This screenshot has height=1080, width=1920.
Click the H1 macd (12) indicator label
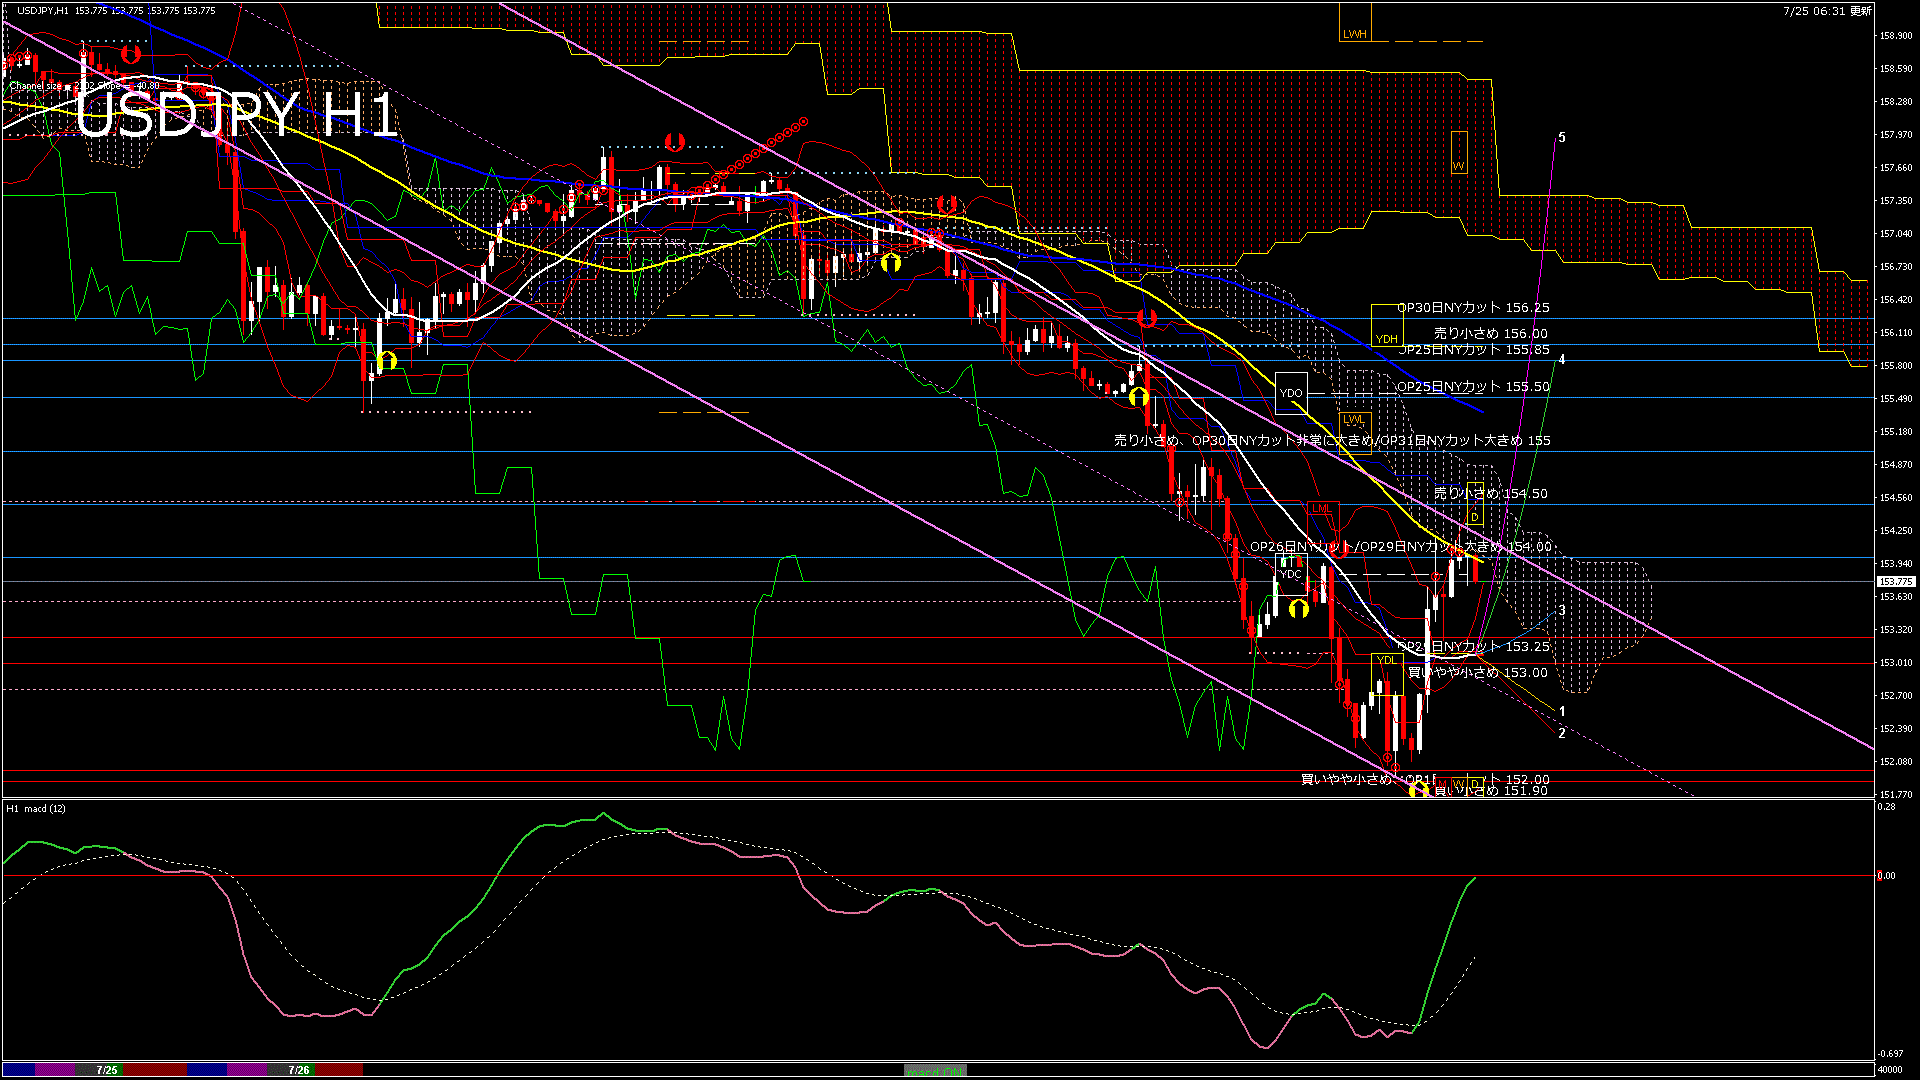(36, 808)
